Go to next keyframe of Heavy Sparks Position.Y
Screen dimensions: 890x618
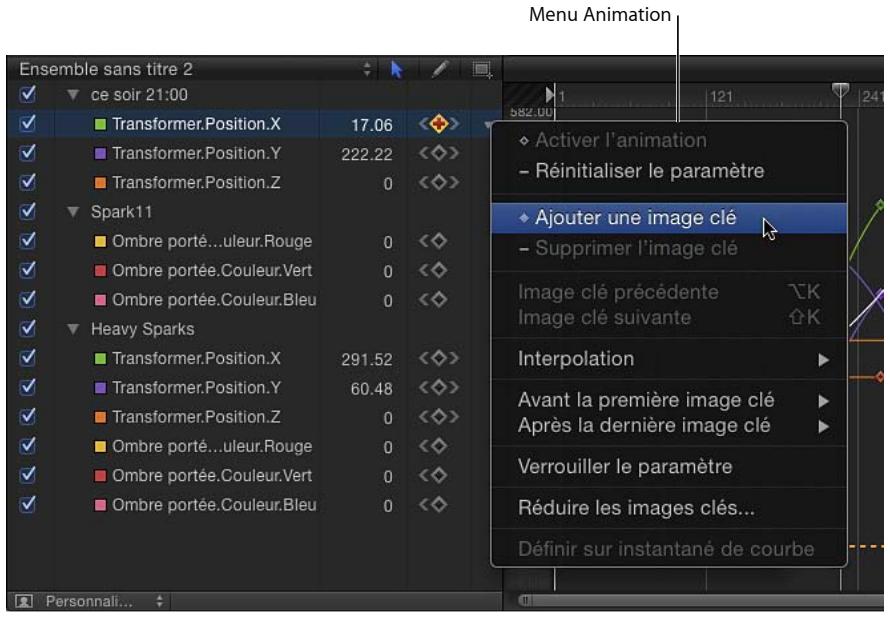[454, 388]
